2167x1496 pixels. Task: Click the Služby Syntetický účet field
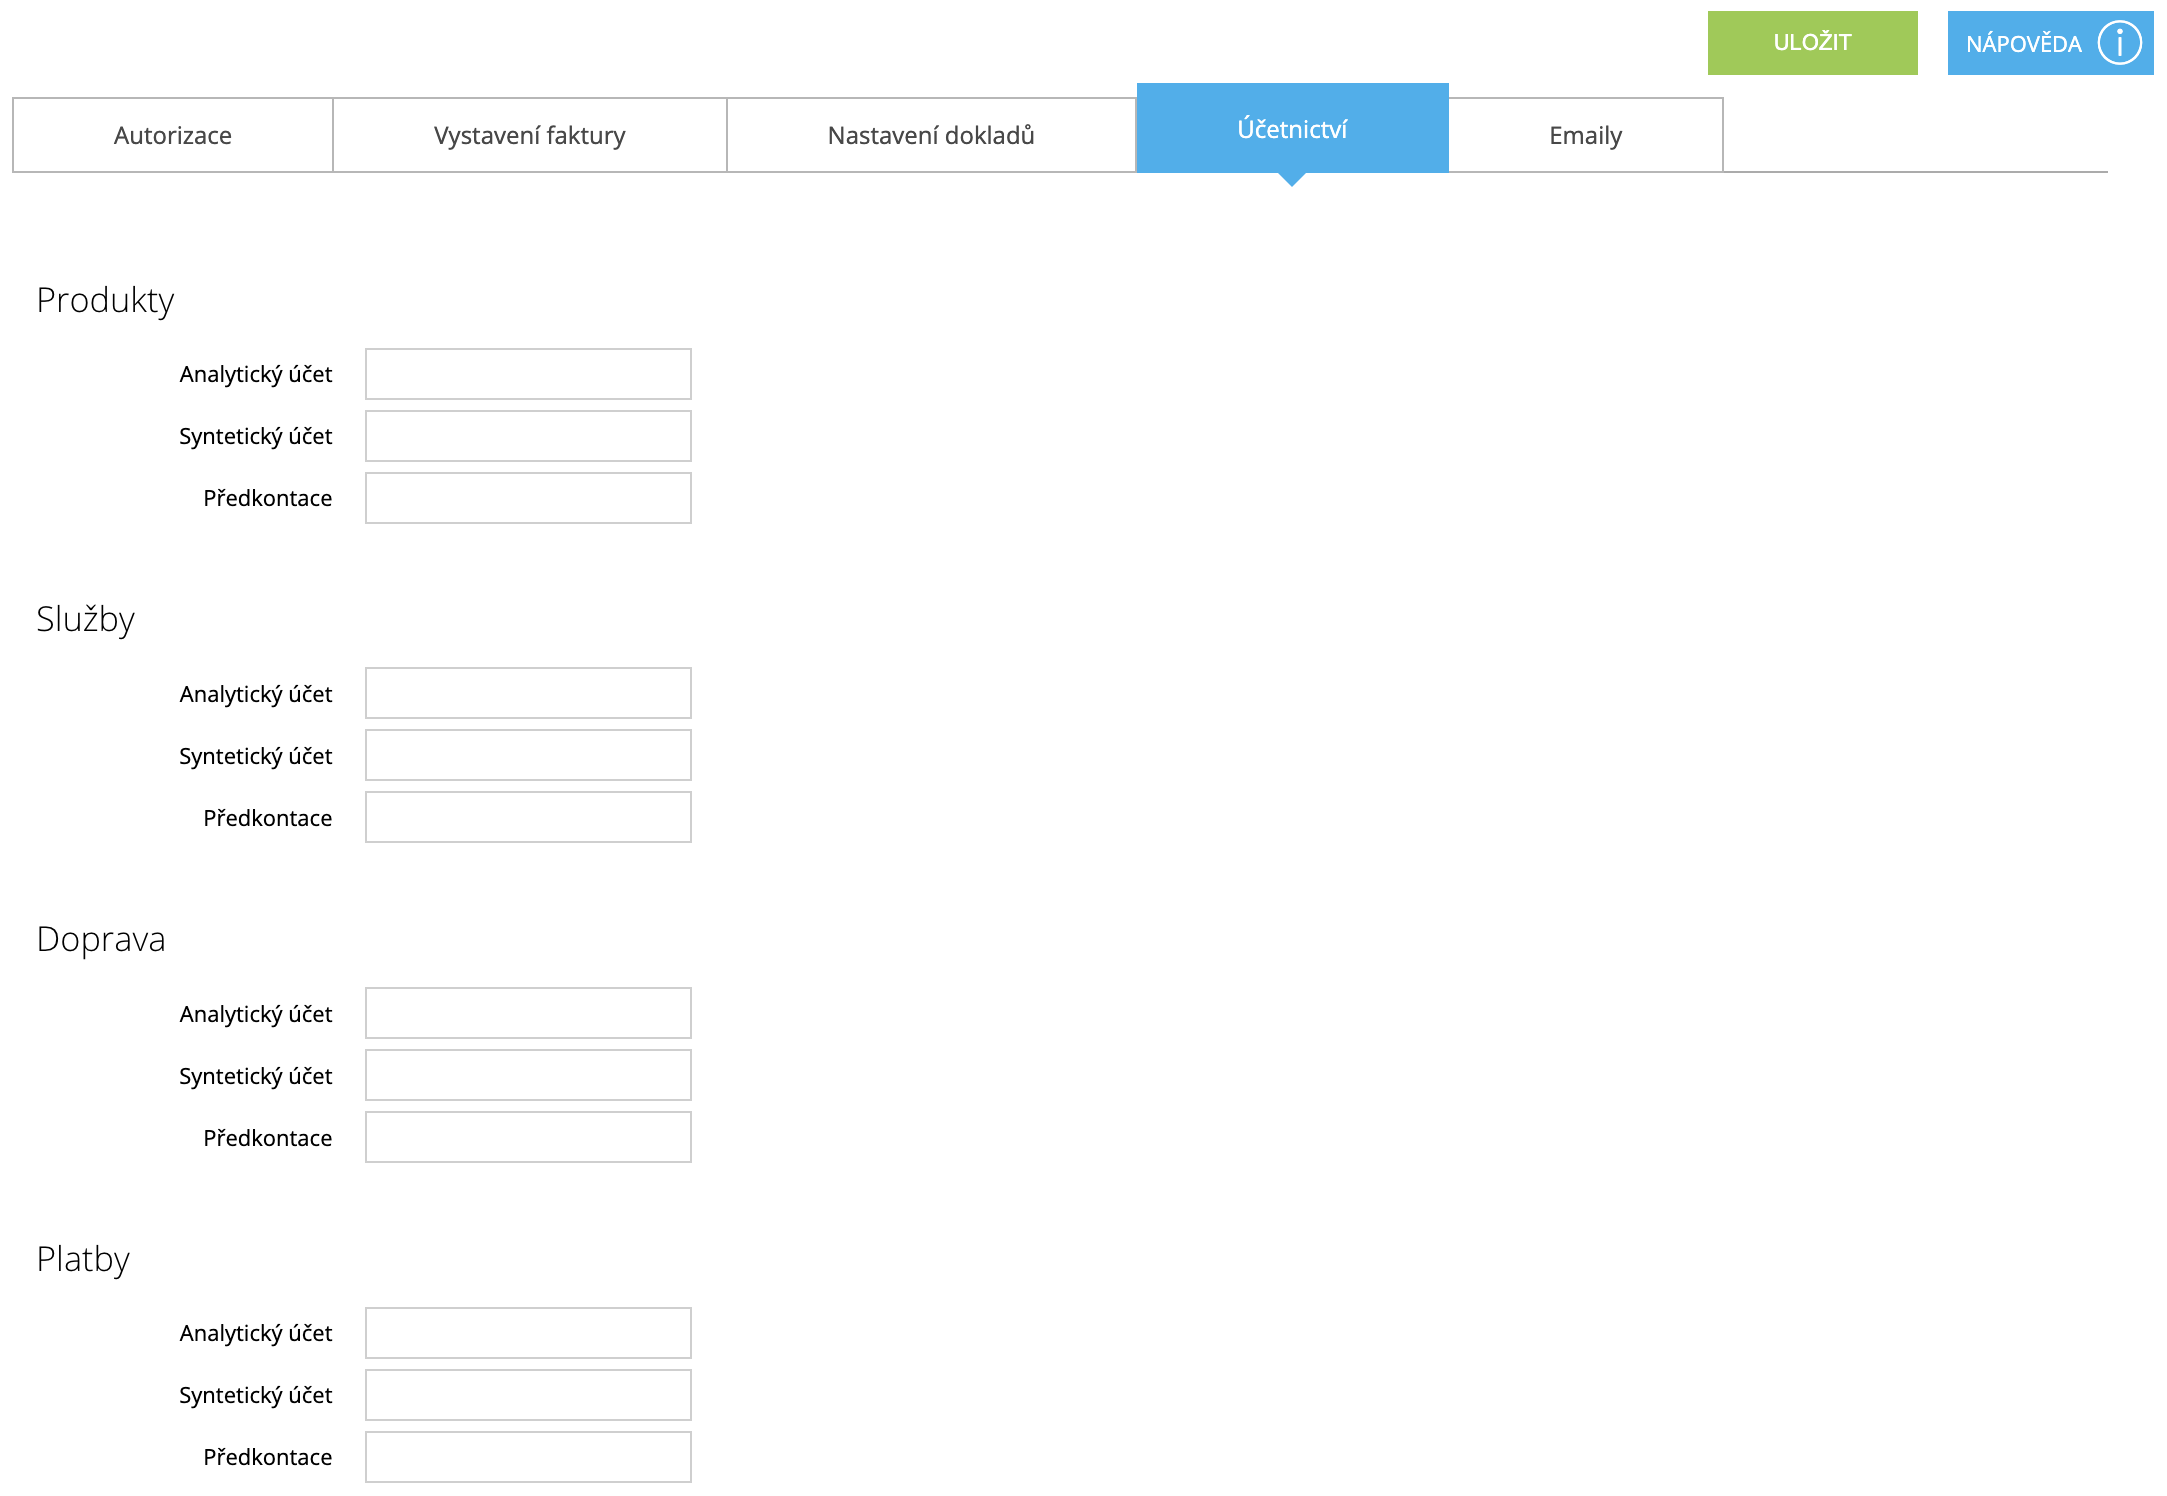tap(528, 755)
